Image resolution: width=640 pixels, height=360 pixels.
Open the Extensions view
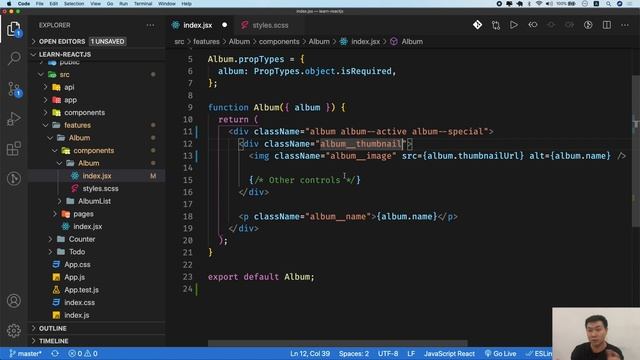(14, 149)
